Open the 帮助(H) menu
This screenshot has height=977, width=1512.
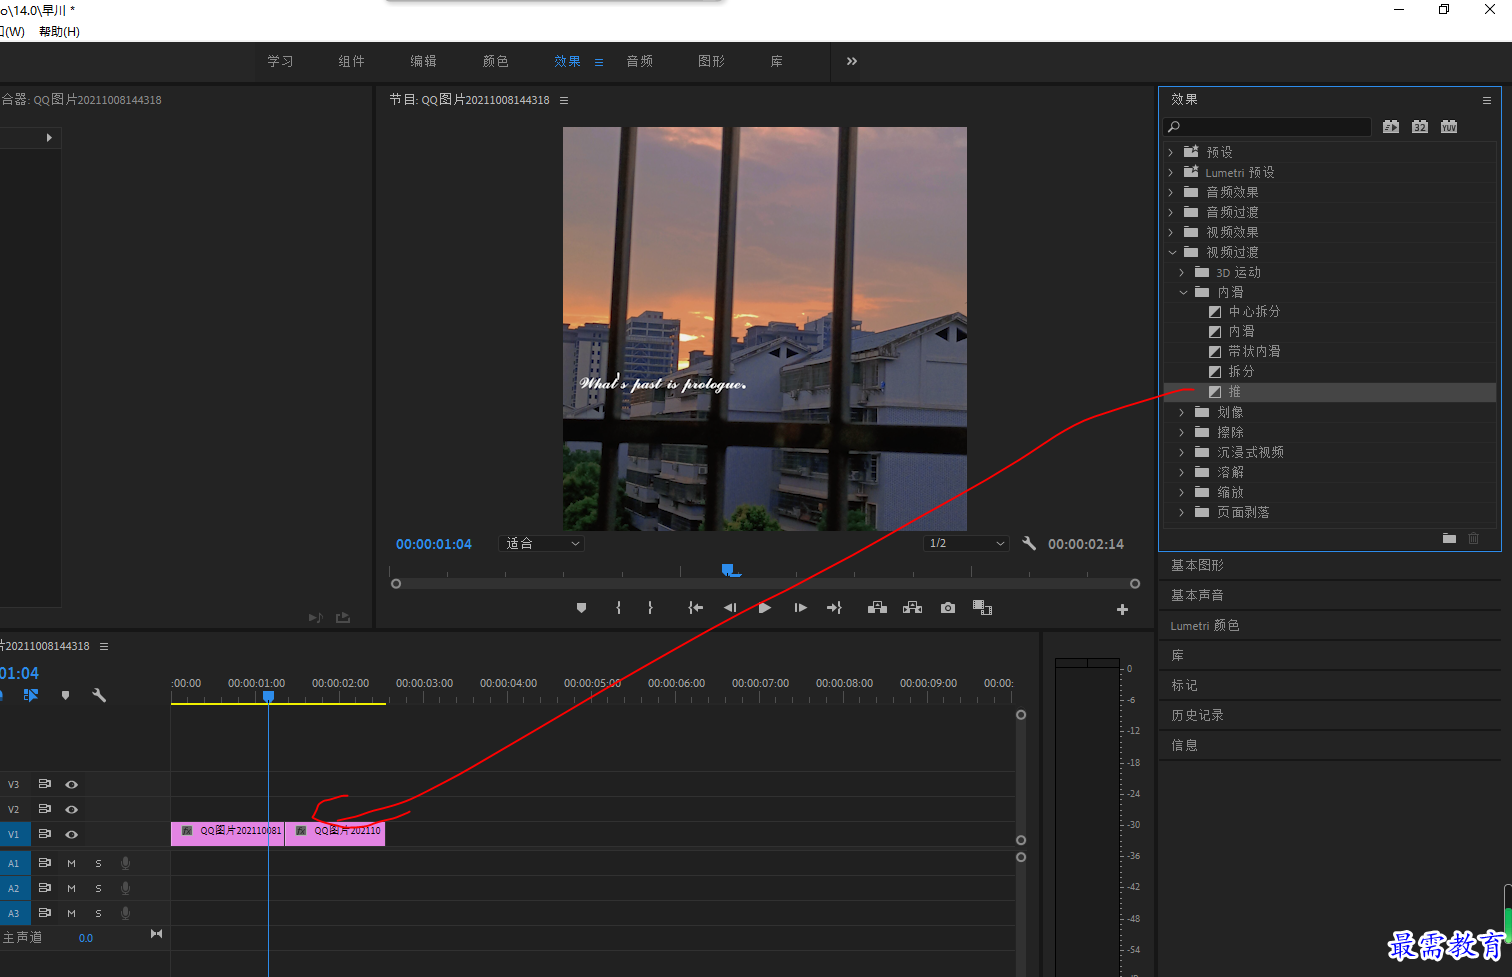(x=59, y=31)
